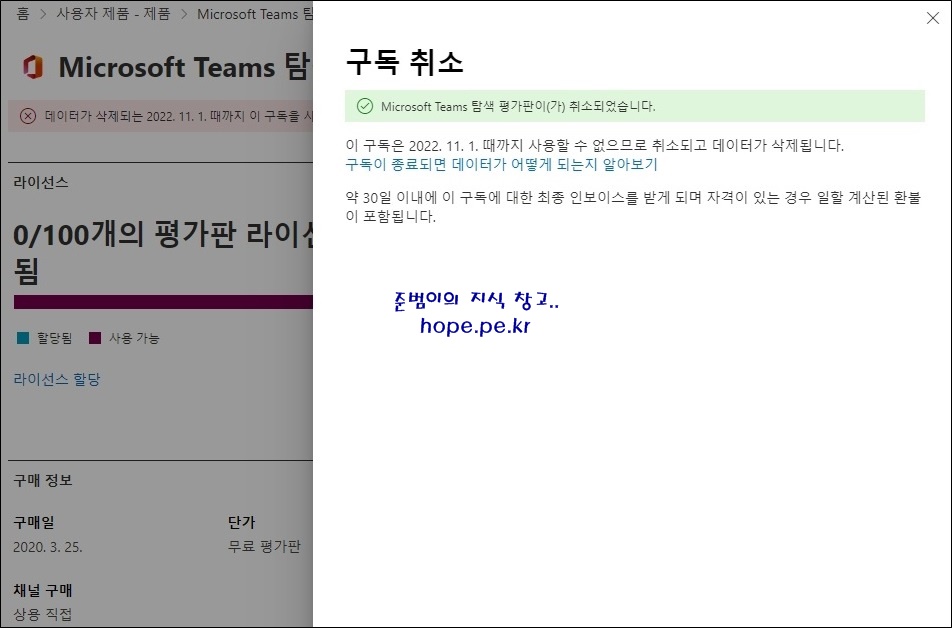952x628 pixels.
Task: Click the 채널 구매 label
Action: (42, 590)
